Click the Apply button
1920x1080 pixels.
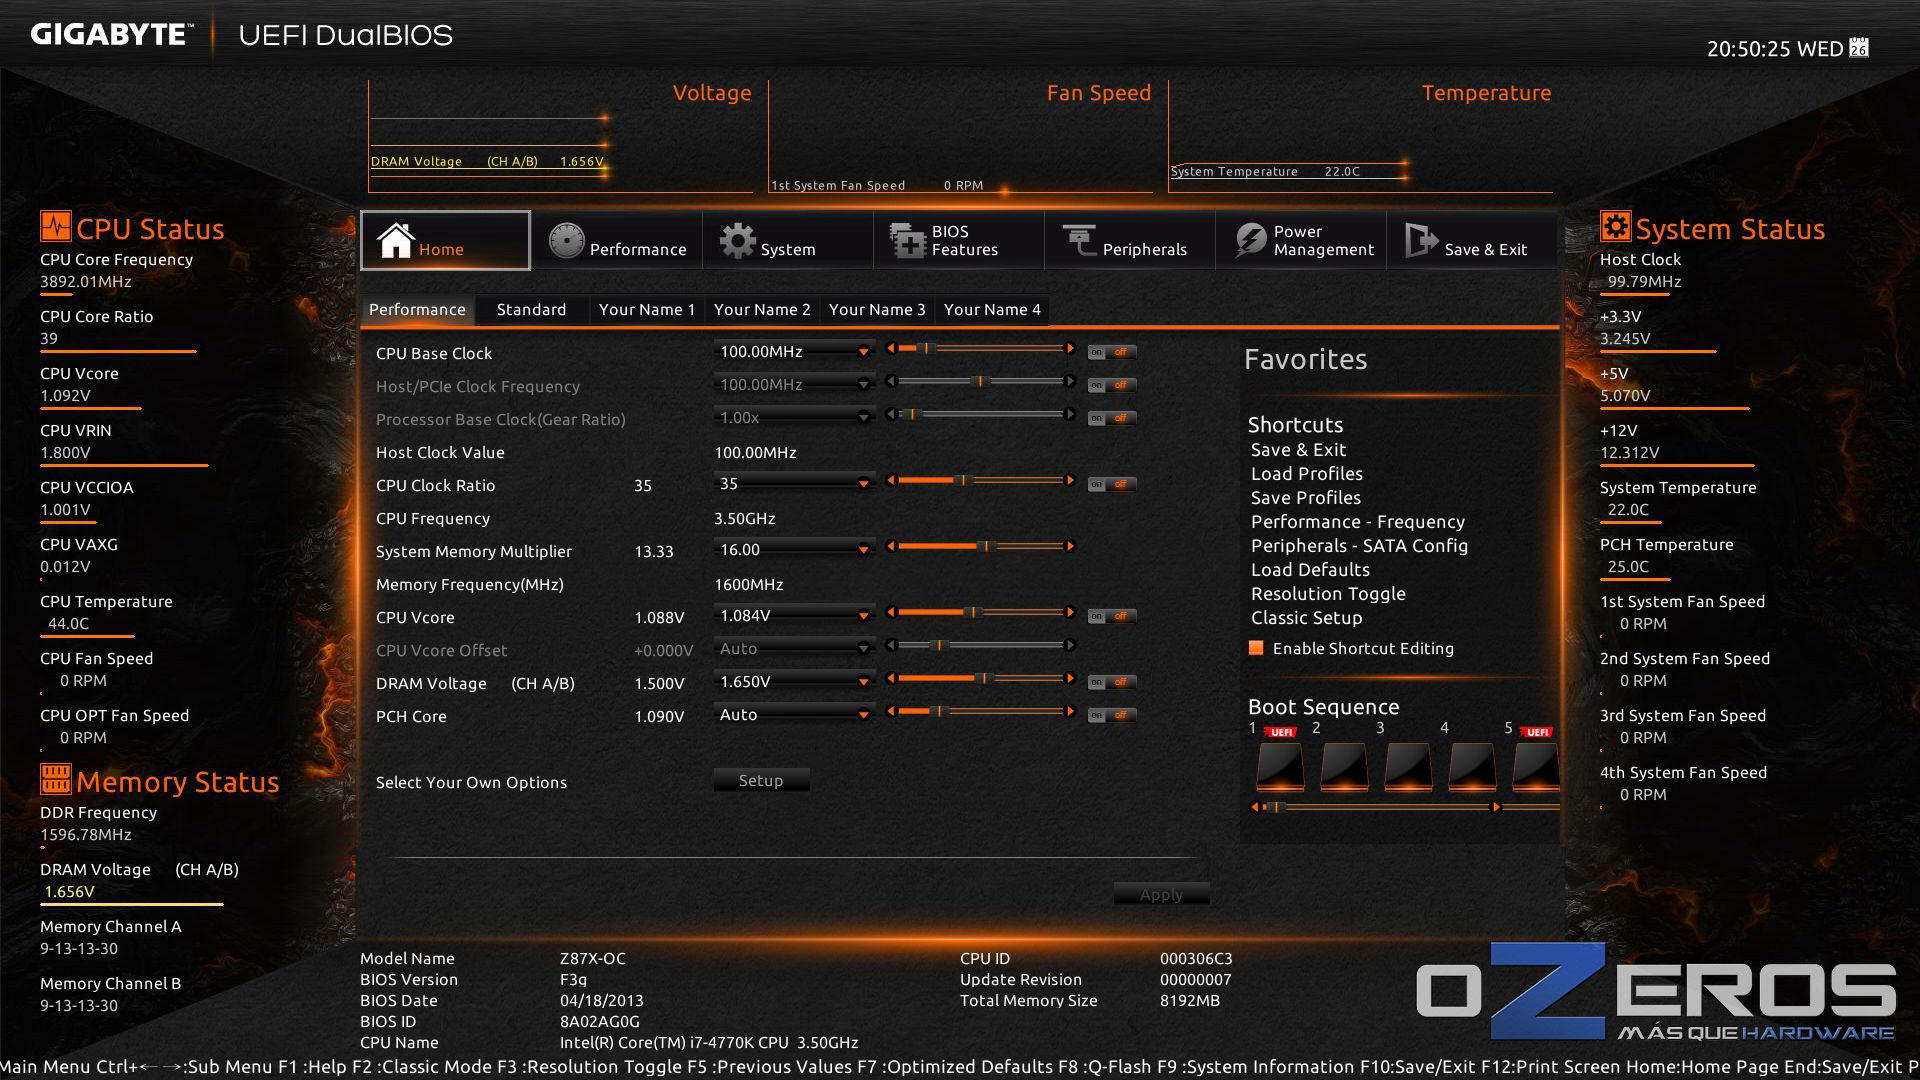[1161, 894]
